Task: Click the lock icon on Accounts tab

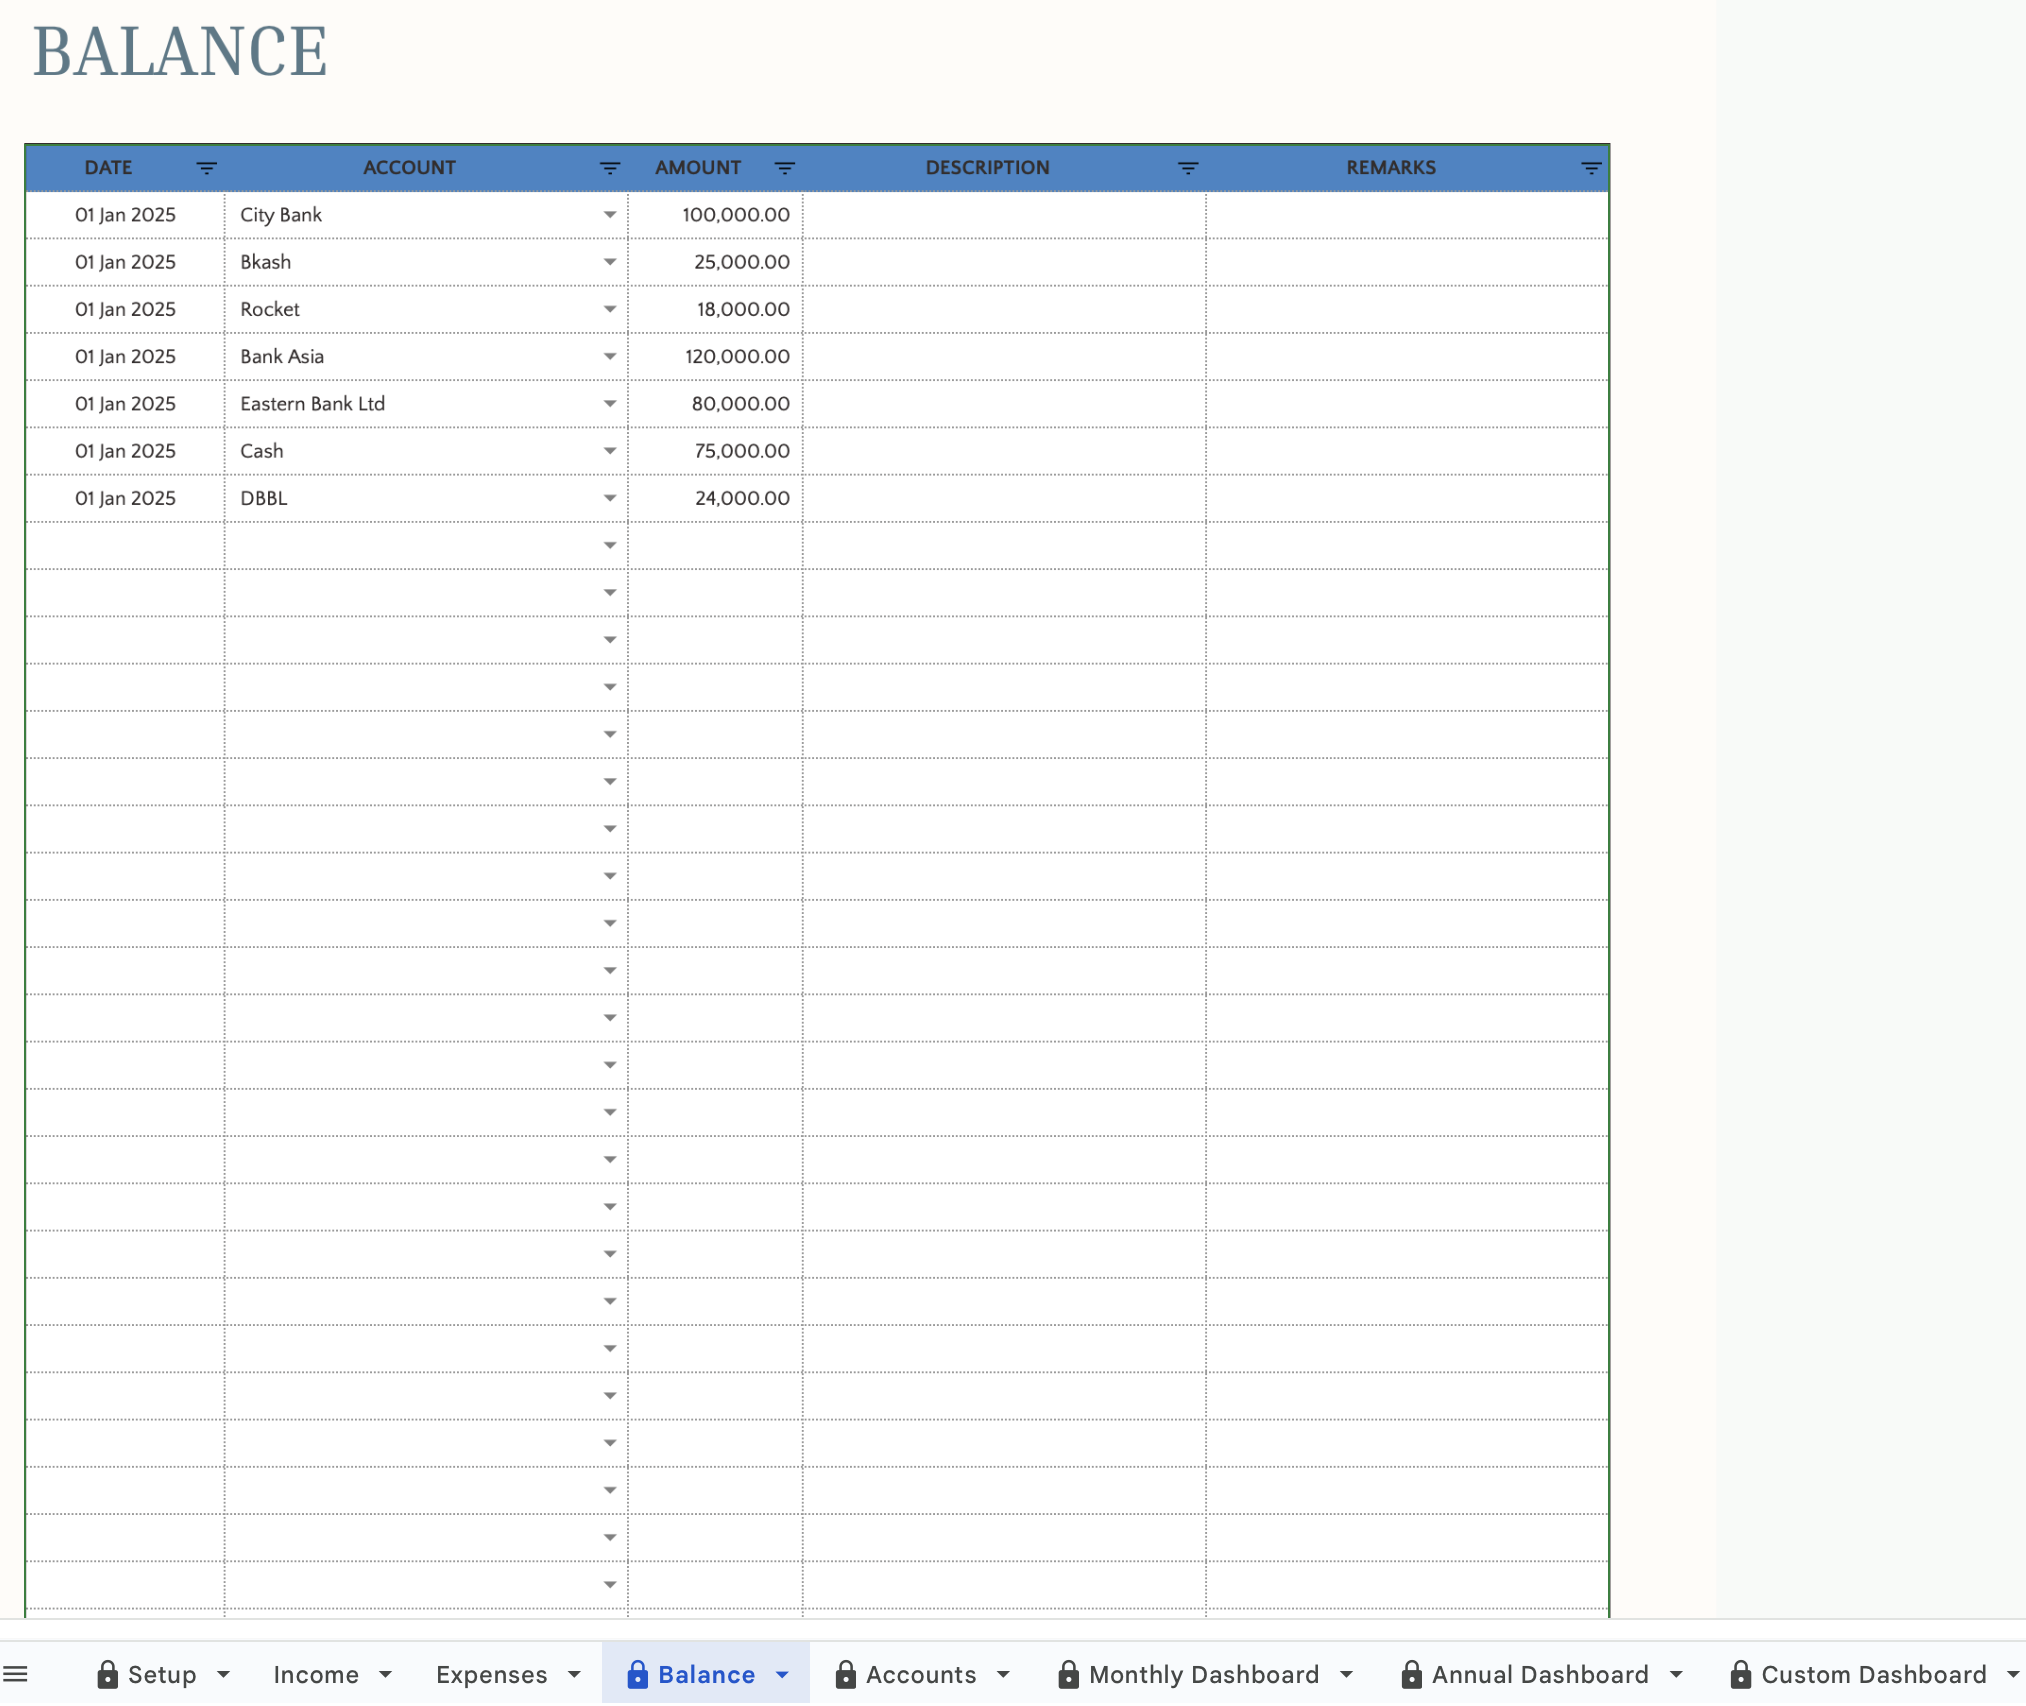Action: 846,1674
